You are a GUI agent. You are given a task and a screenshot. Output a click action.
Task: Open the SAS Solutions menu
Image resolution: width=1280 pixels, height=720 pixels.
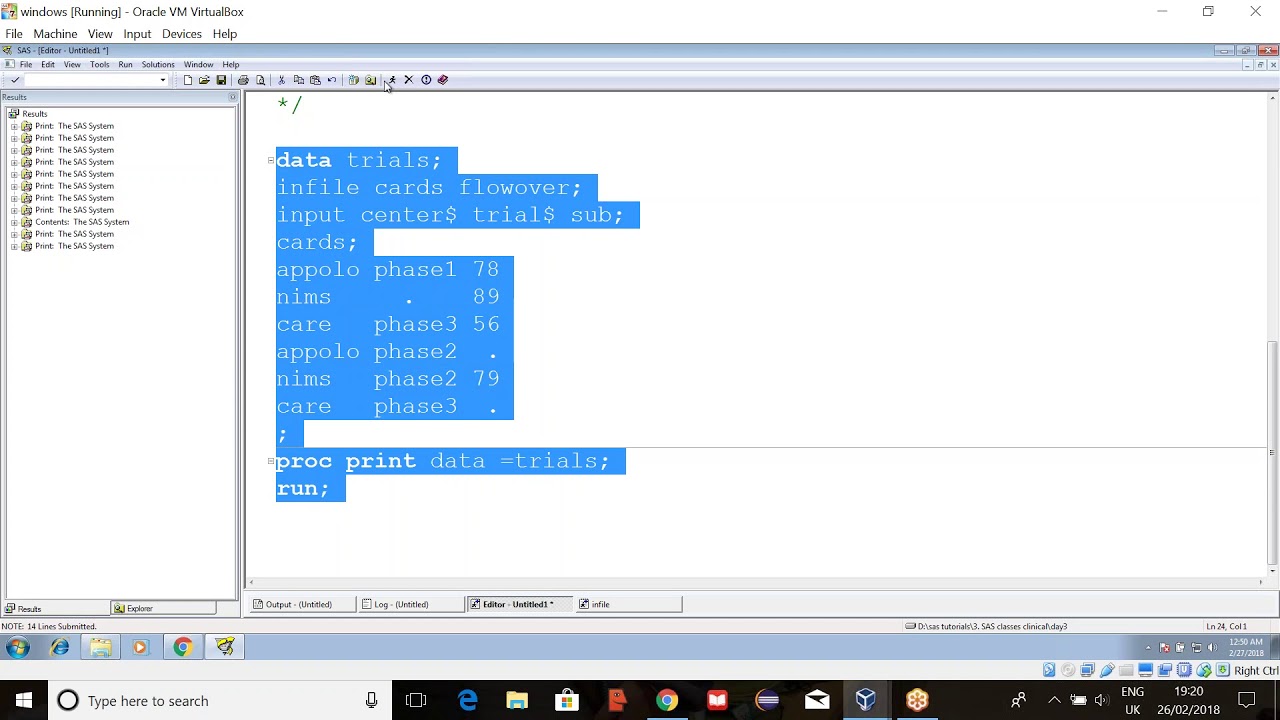click(x=158, y=64)
